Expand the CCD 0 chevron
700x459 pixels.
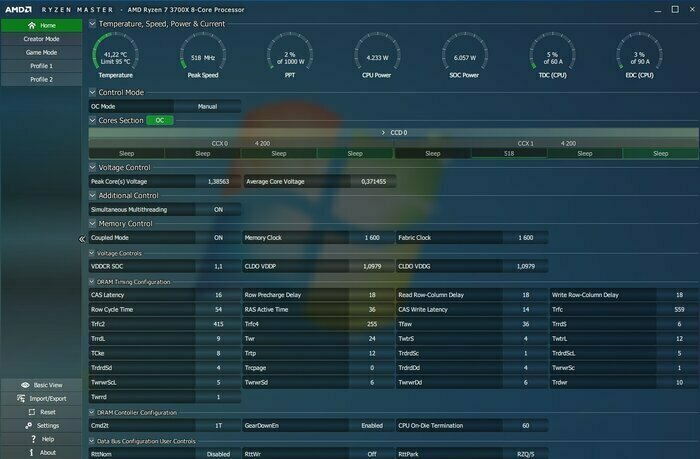(383, 133)
